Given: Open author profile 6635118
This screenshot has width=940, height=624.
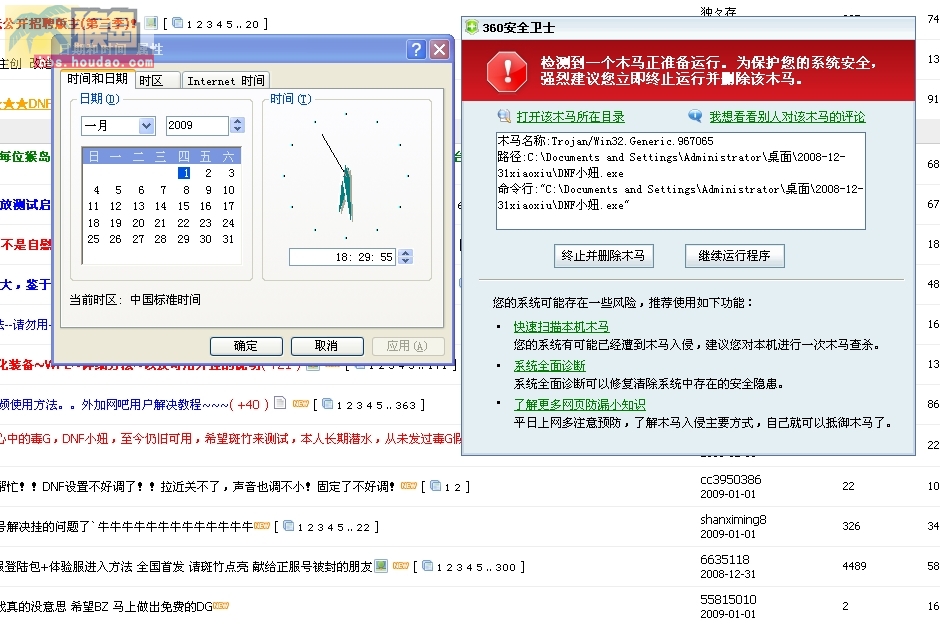Looking at the screenshot, I should (725, 559).
